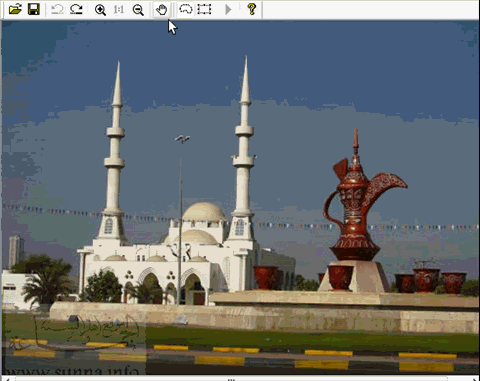
Task: Select the lasso selection tool
Action: coord(186,9)
